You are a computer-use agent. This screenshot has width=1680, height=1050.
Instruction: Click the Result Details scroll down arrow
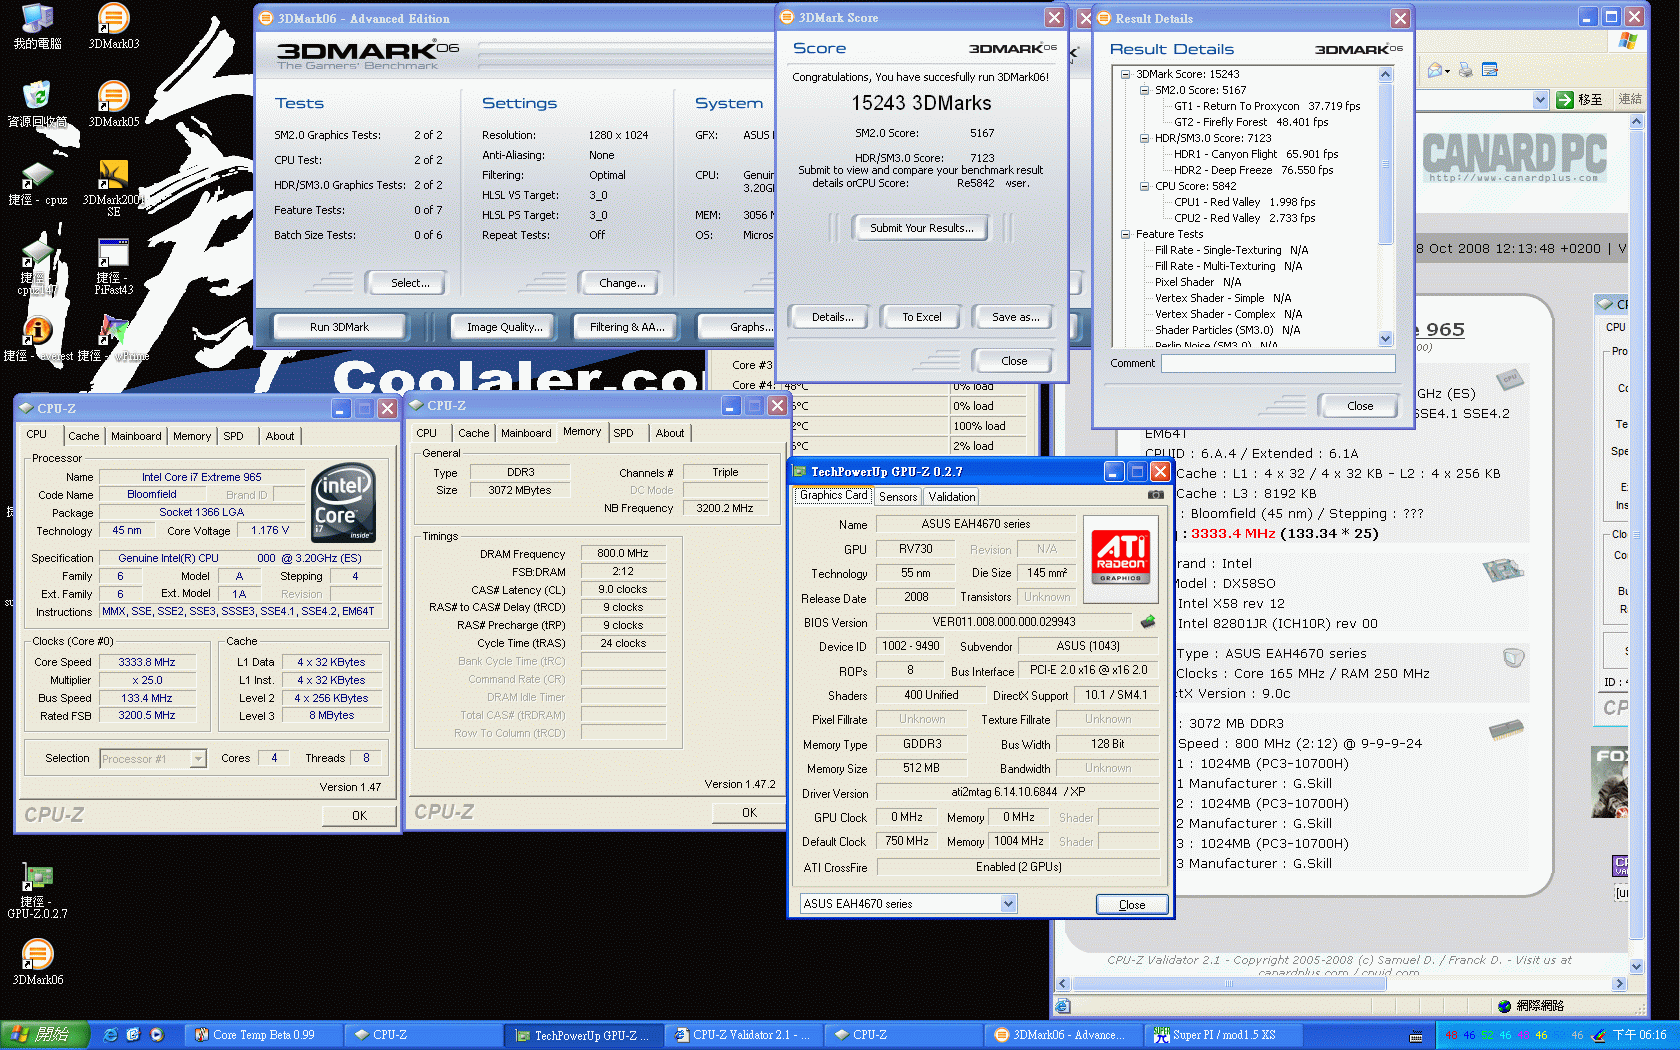point(1385,339)
